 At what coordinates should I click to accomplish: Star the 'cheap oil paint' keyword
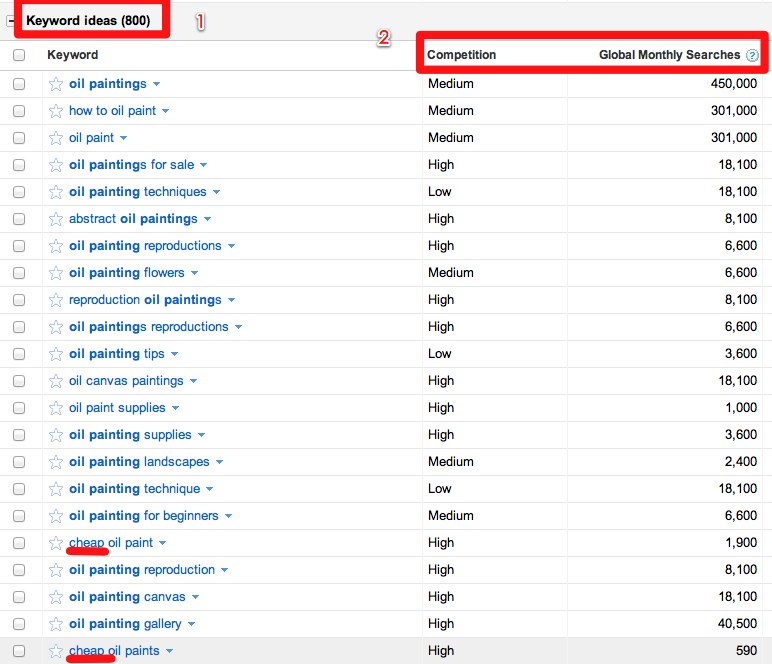56,543
